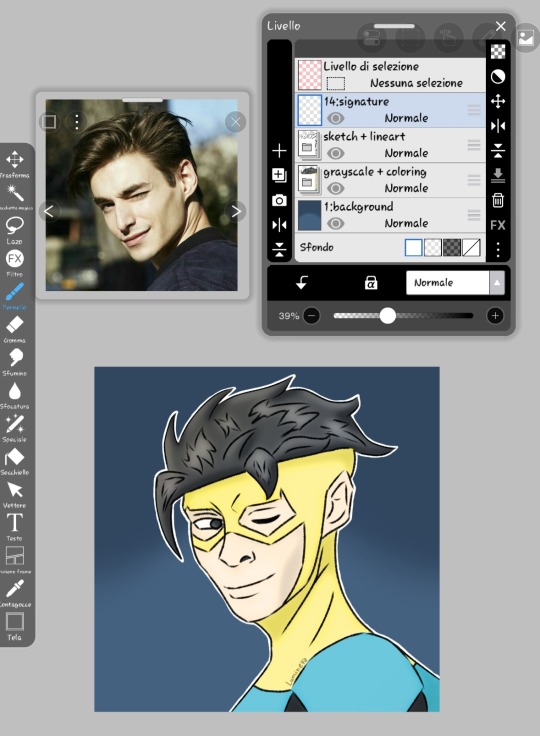This screenshot has width=540, height=736.
Task: Click the 14:signature reorder handle
Action: (x=474, y=110)
